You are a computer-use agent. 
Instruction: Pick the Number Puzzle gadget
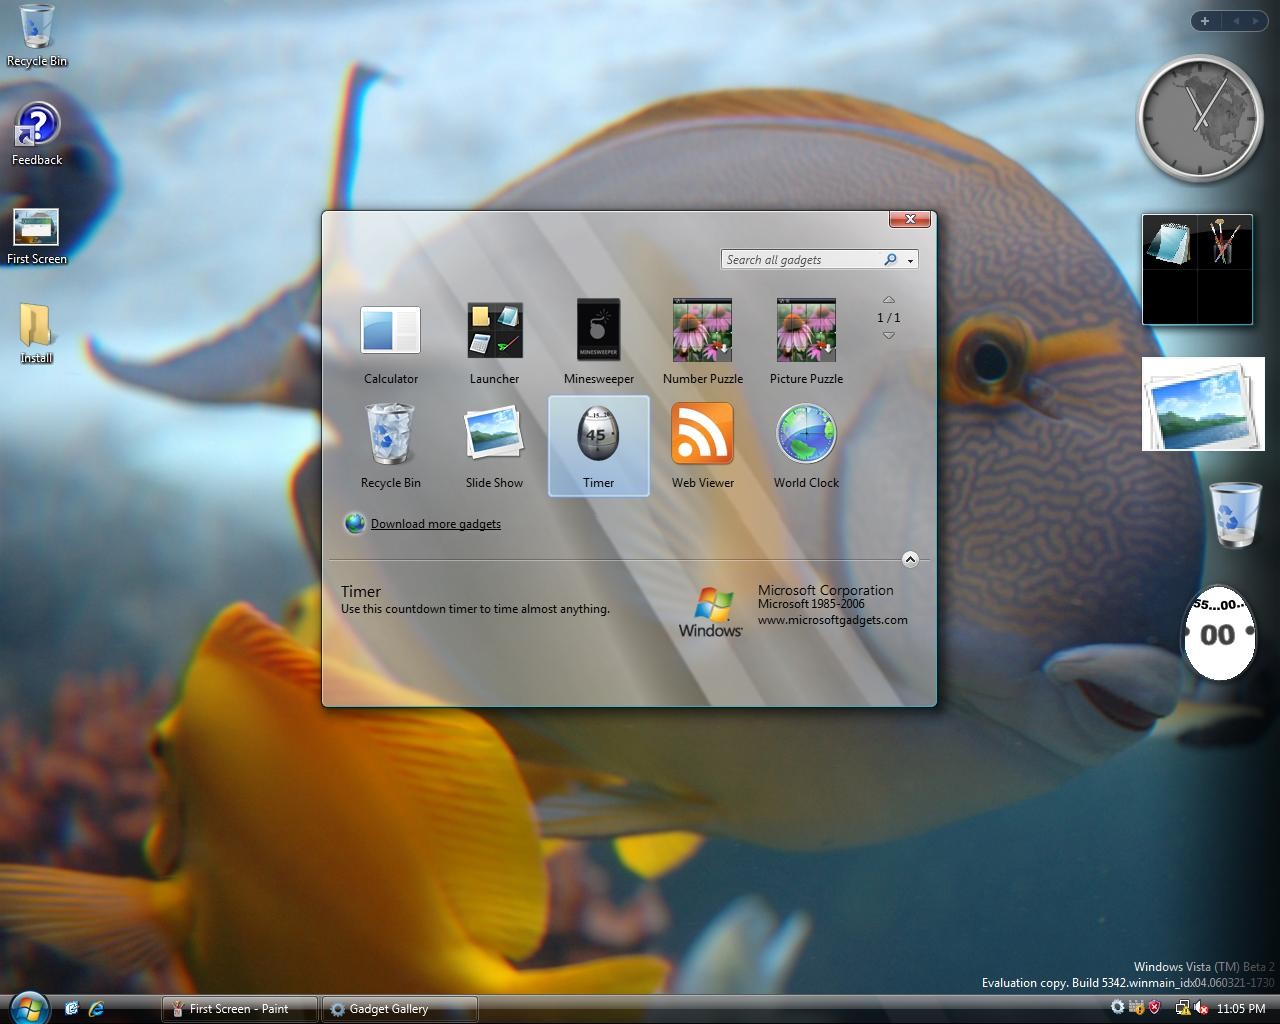tap(702, 332)
